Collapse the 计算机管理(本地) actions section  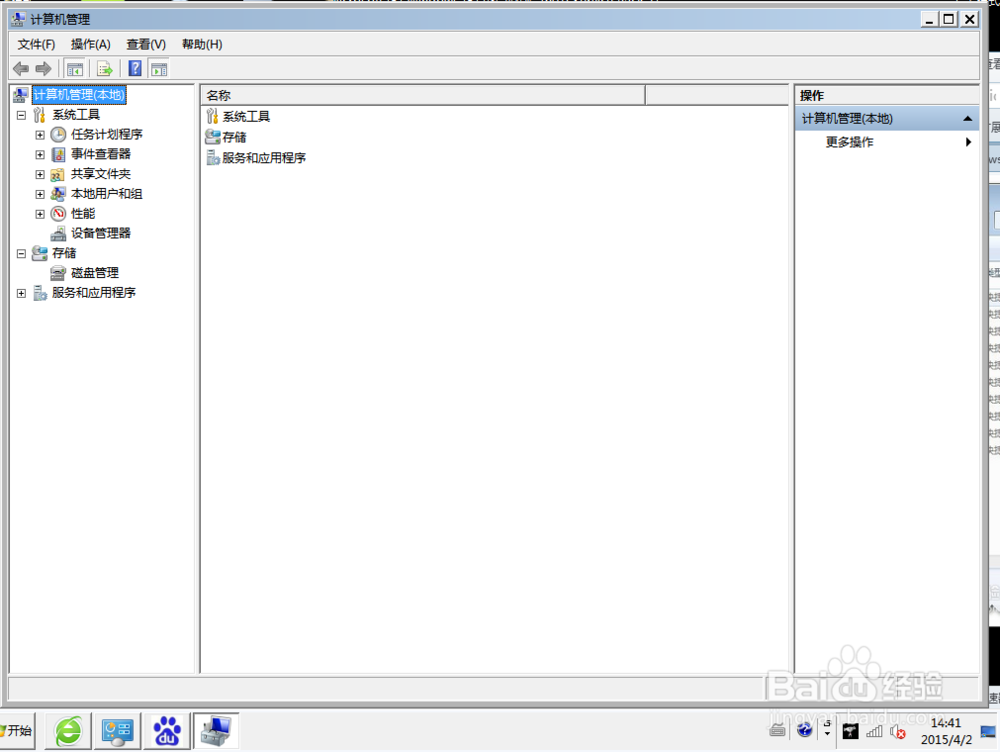[967, 117]
